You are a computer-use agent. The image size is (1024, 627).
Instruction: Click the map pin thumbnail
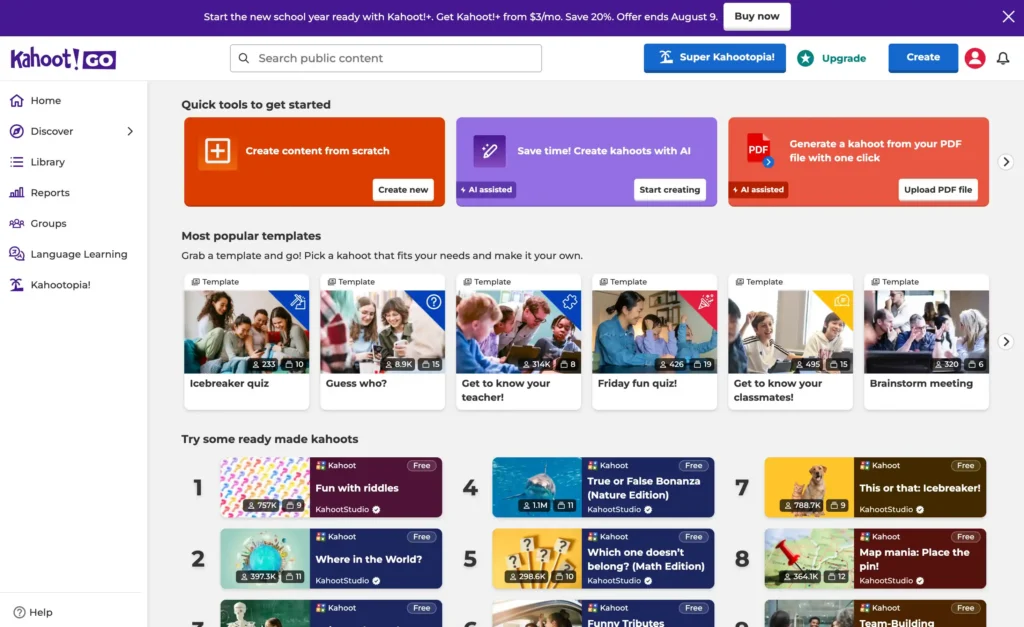tap(809, 558)
